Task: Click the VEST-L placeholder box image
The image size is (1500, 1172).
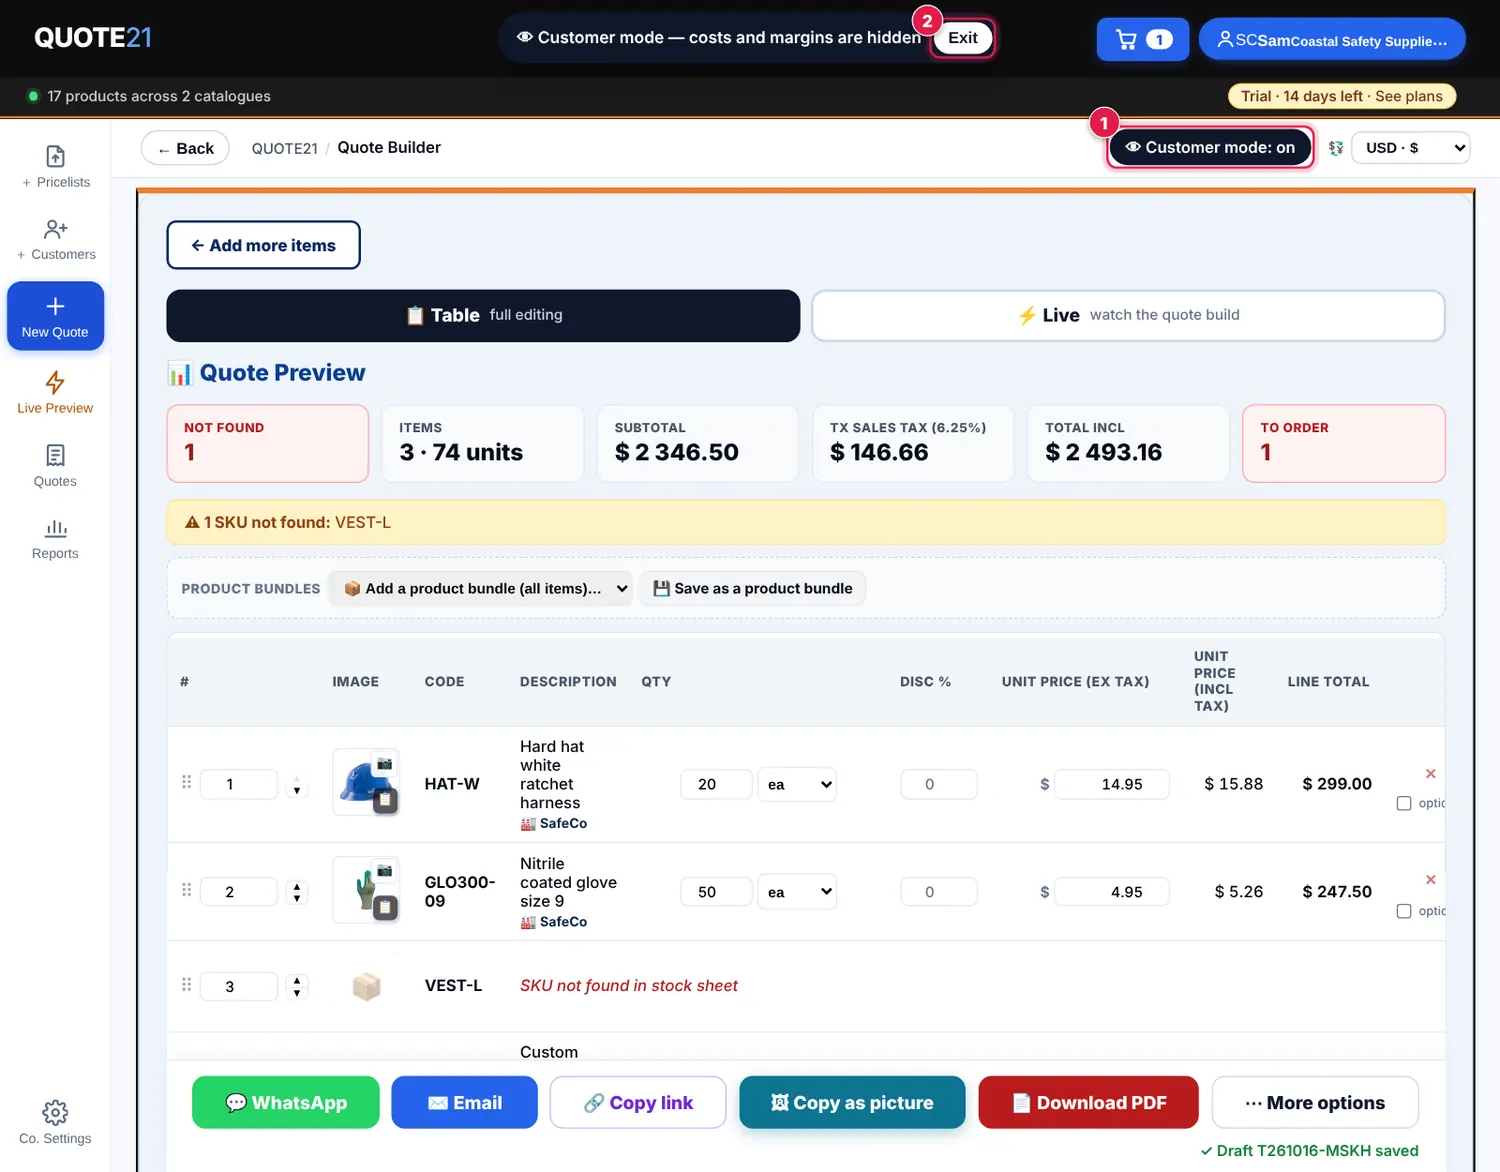Action: click(366, 986)
